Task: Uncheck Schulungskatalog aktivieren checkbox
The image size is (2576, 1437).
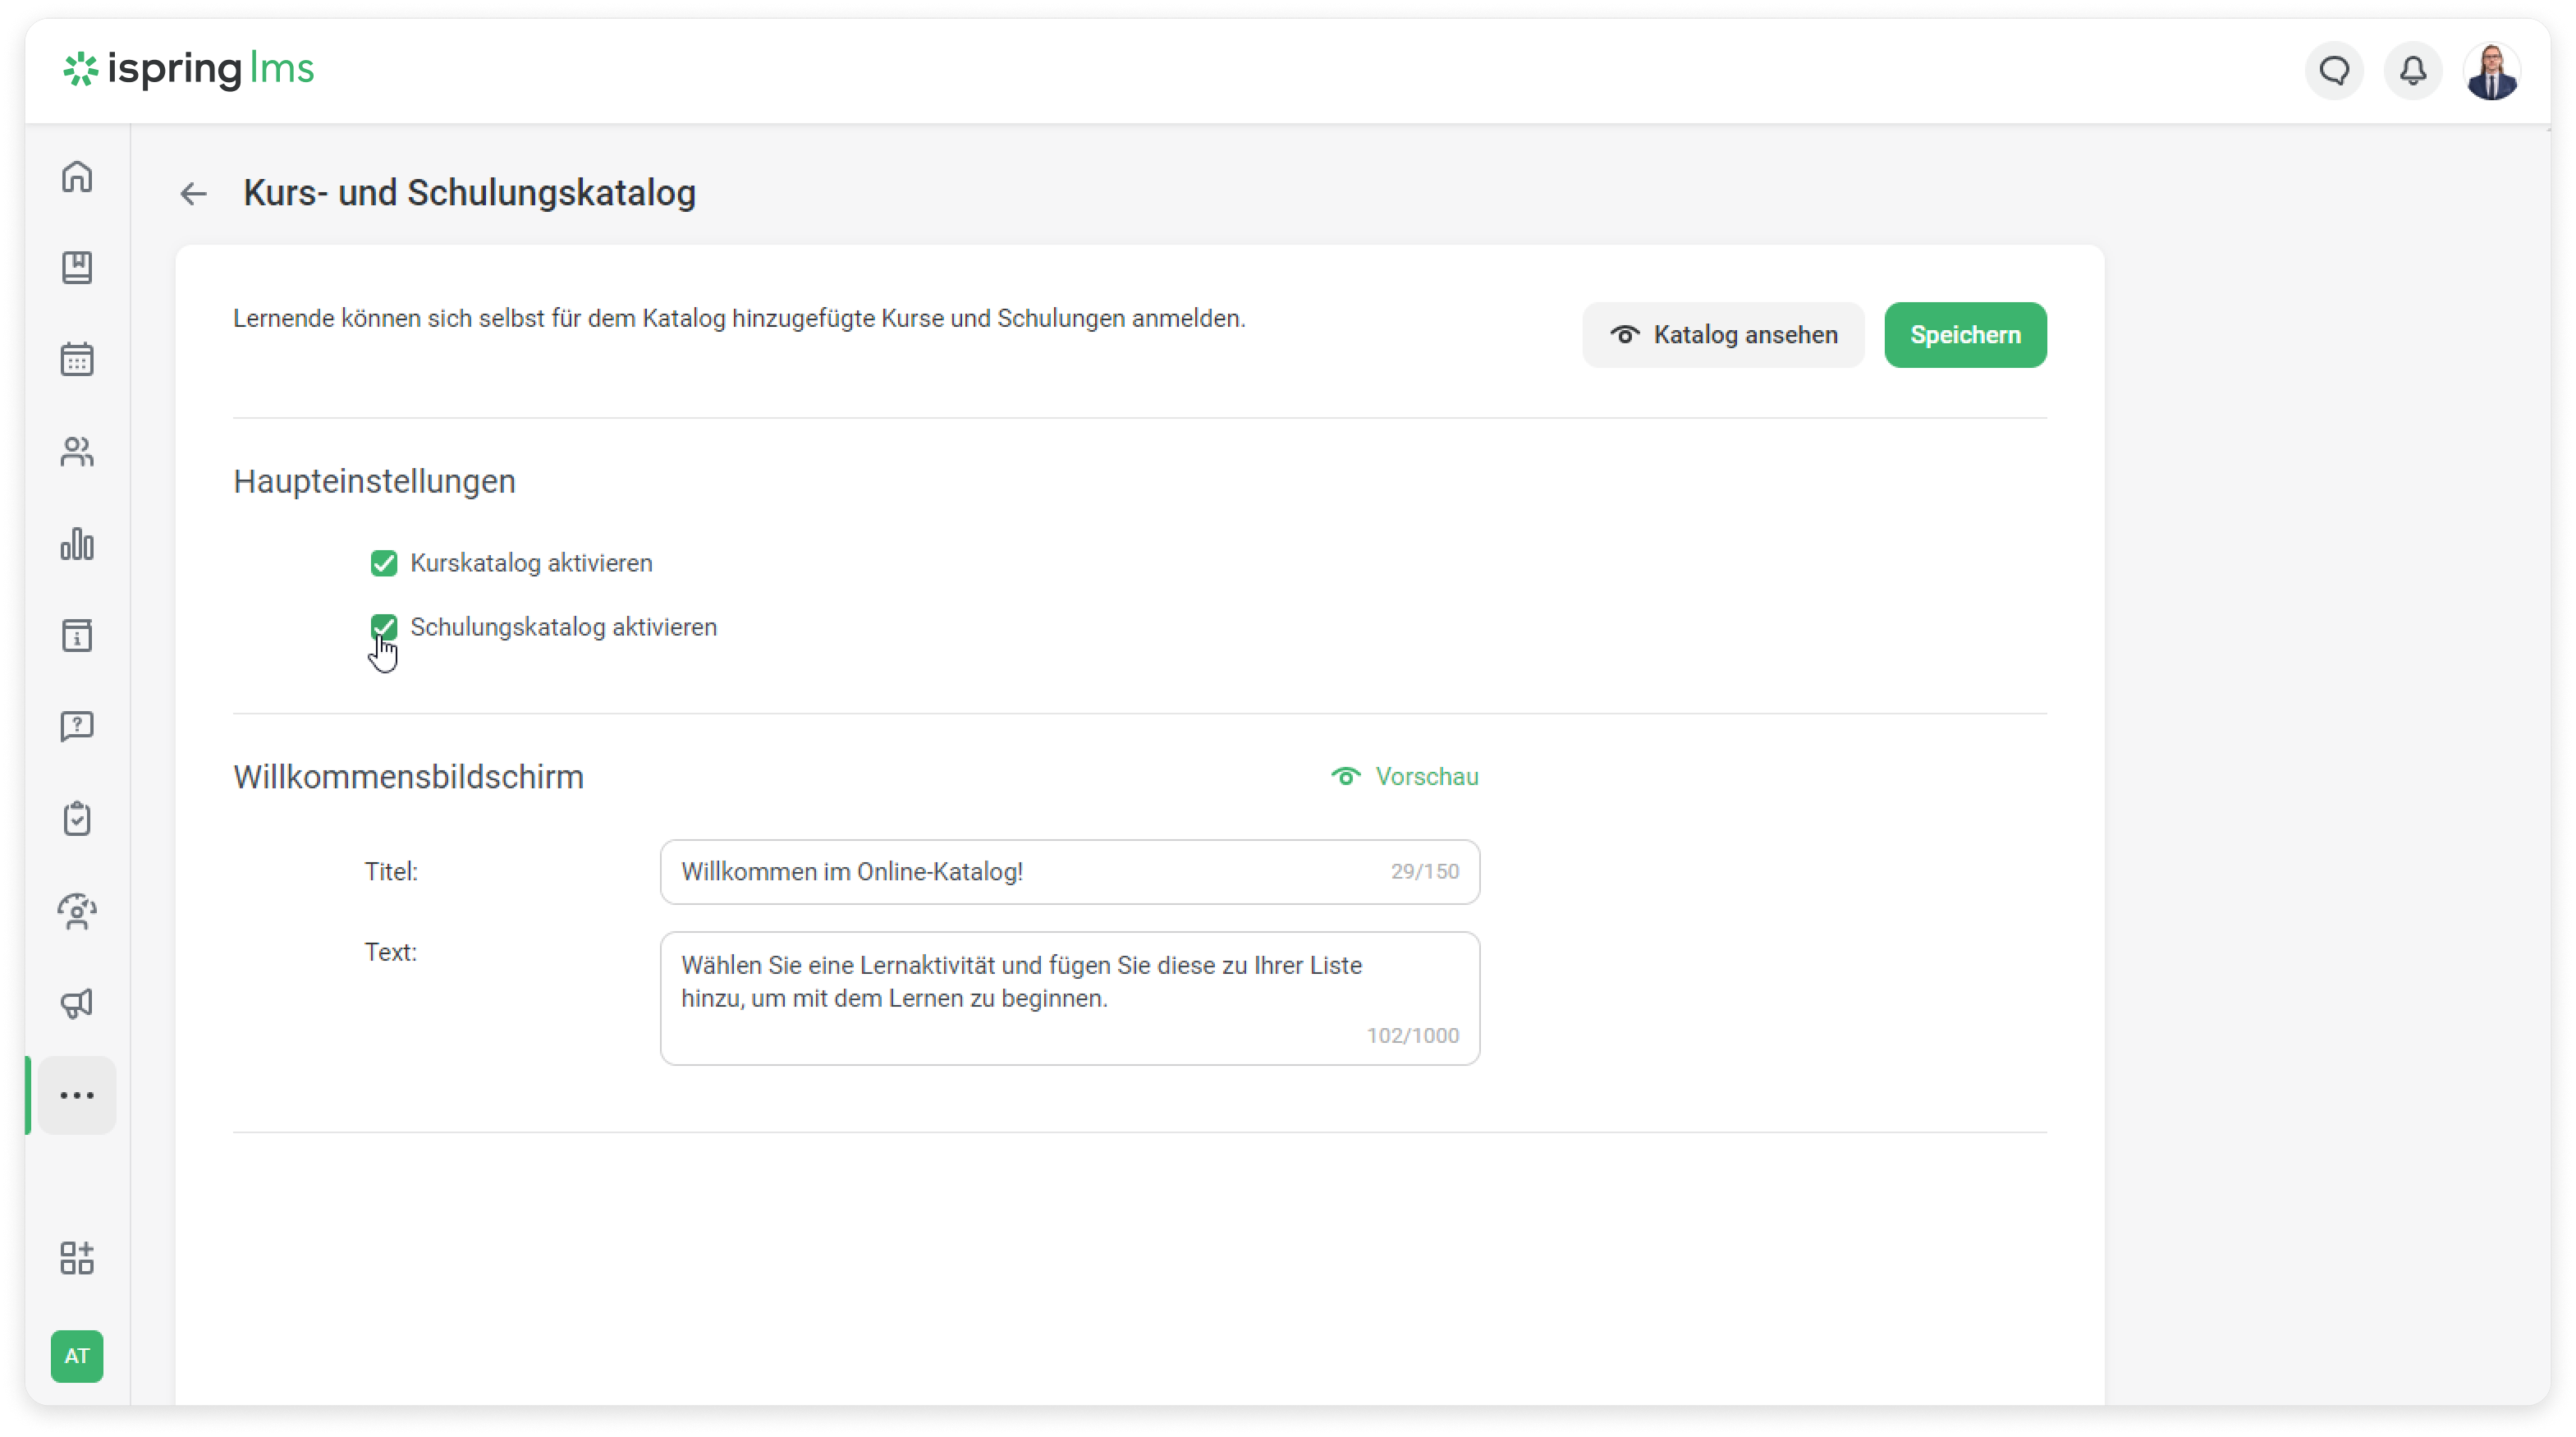Action: click(x=384, y=627)
